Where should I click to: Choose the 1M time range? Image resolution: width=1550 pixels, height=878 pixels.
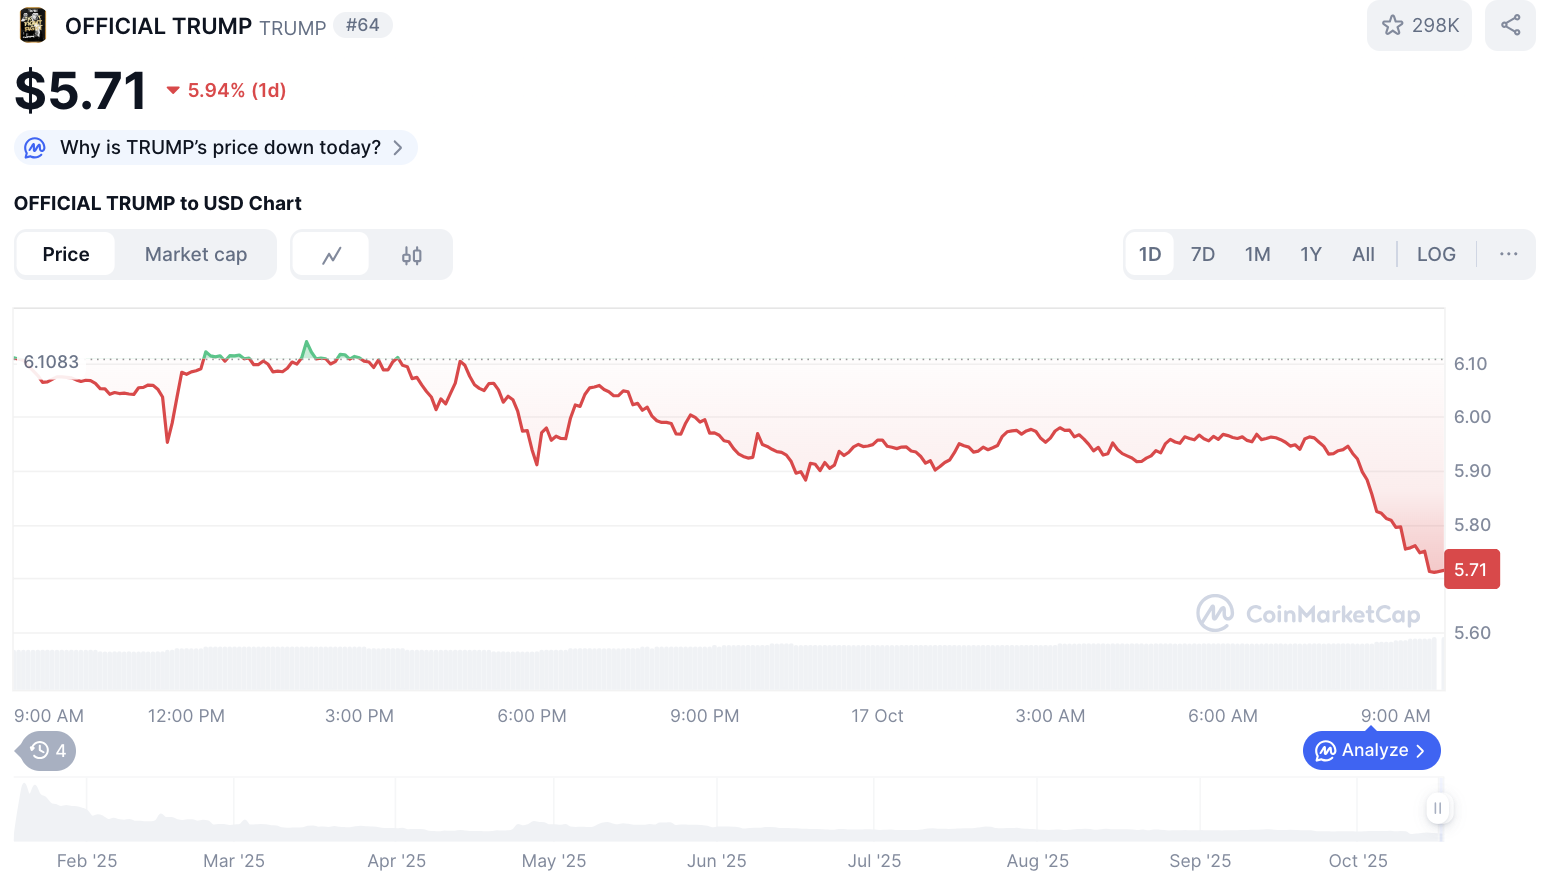click(x=1257, y=254)
